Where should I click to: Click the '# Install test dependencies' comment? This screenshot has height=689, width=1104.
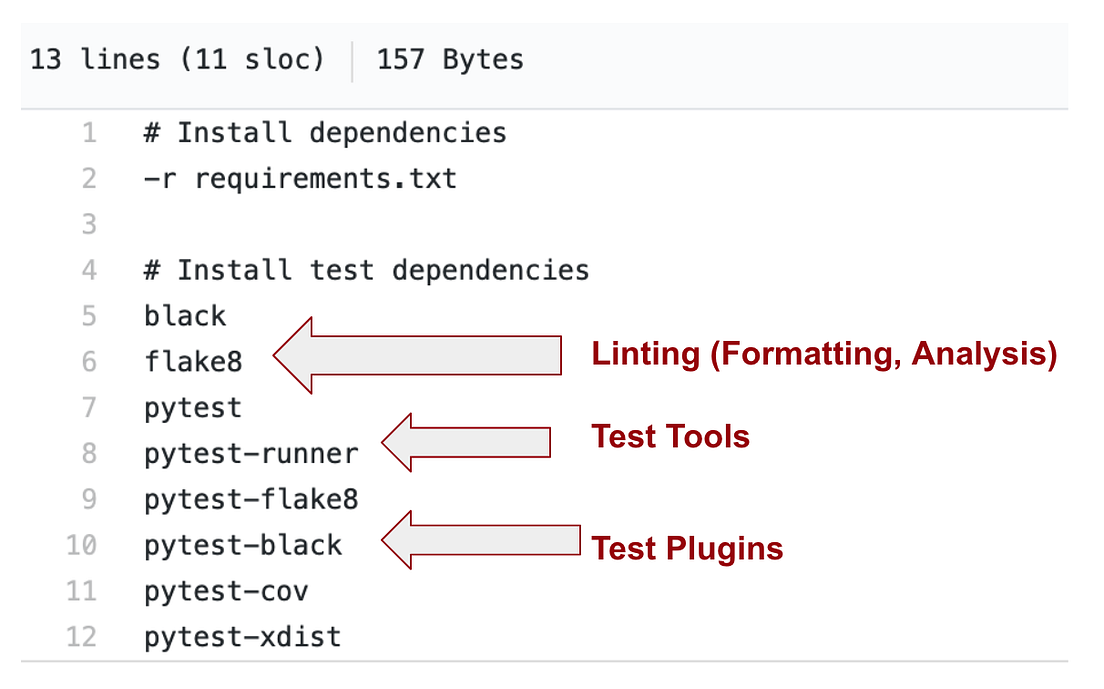click(366, 270)
